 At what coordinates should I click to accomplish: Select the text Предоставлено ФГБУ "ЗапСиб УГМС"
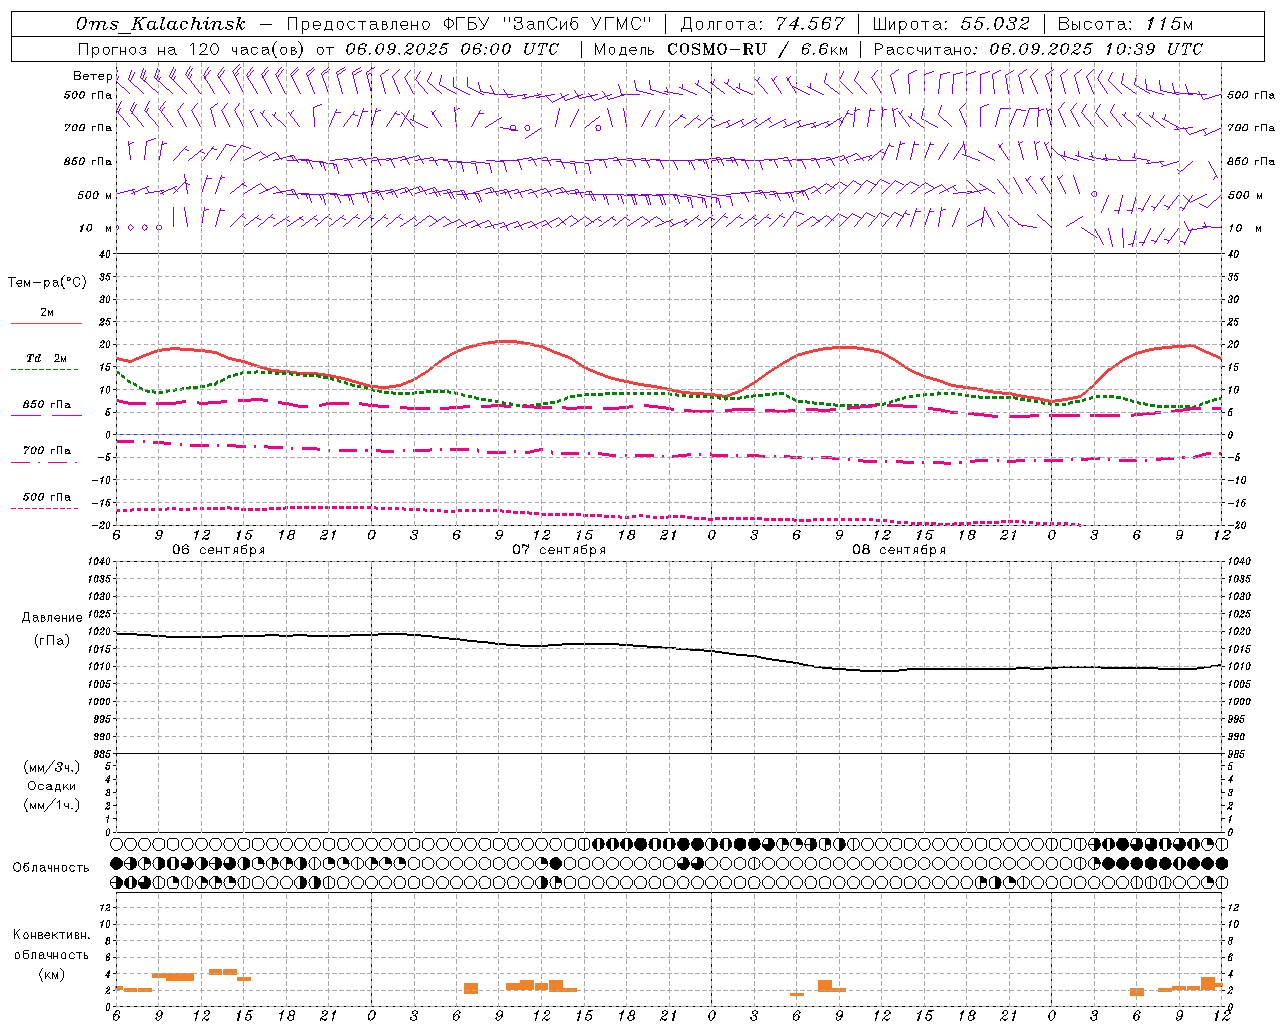(469, 24)
